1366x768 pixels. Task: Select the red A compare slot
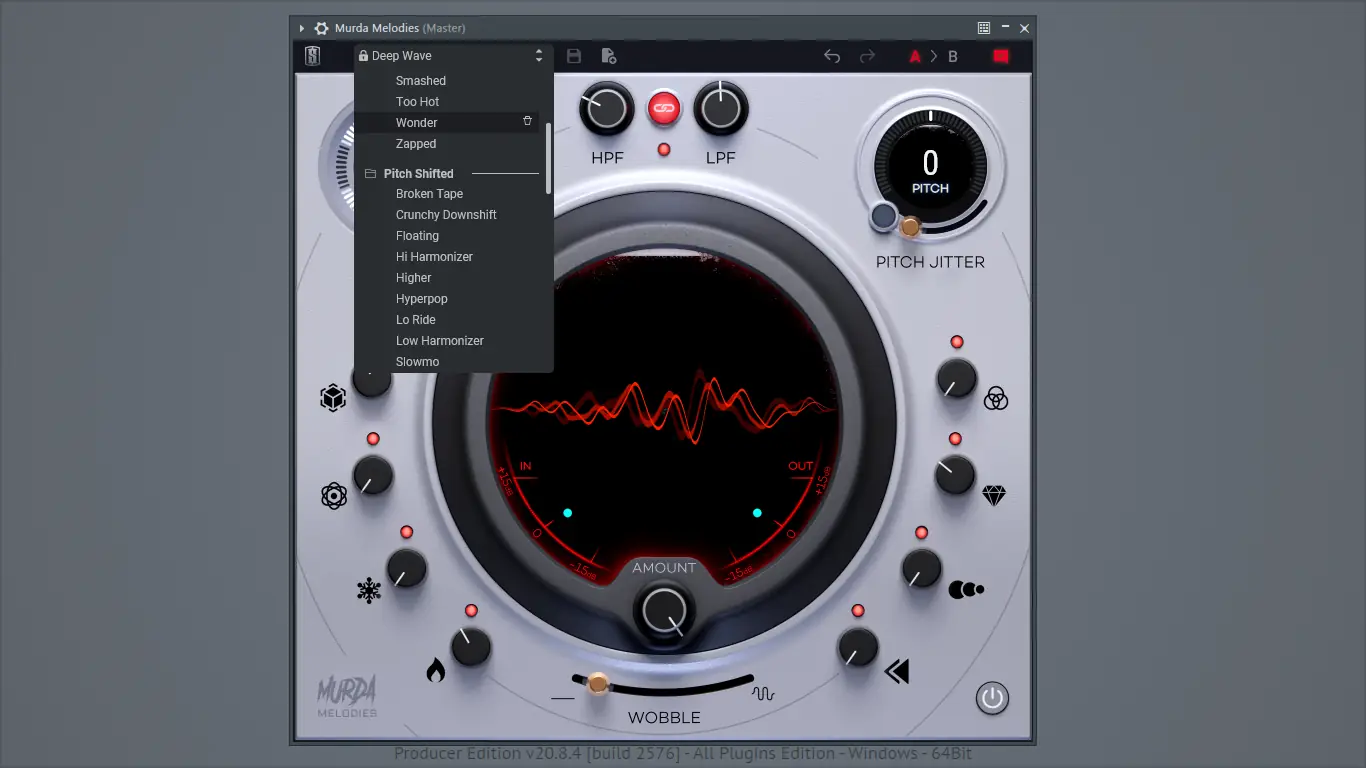click(914, 57)
